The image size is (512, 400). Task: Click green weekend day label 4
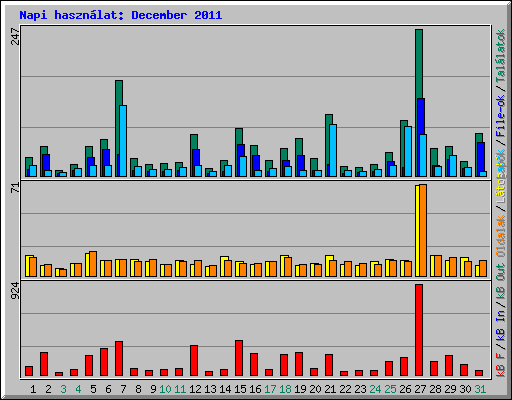(x=78, y=389)
